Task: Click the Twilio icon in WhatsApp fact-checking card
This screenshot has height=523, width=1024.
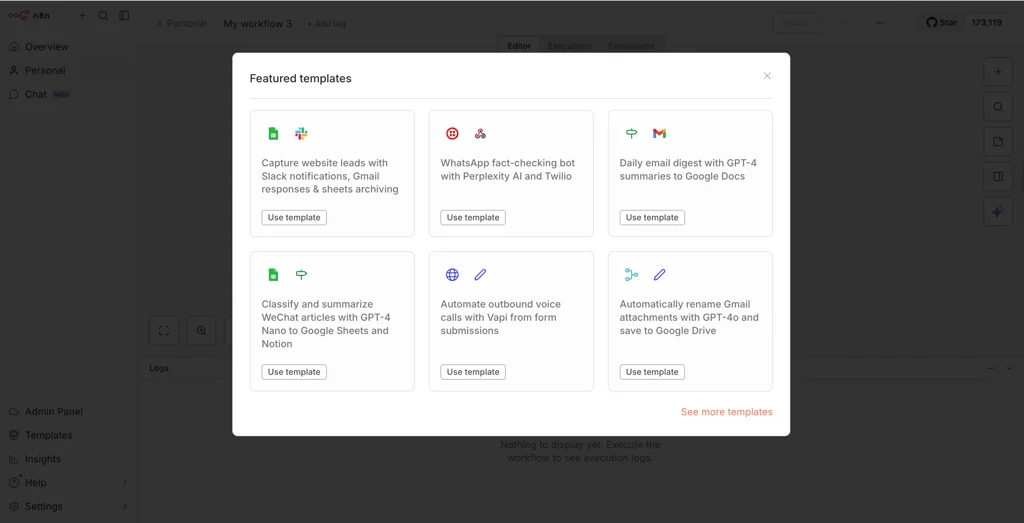Action: [x=452, y=134]
